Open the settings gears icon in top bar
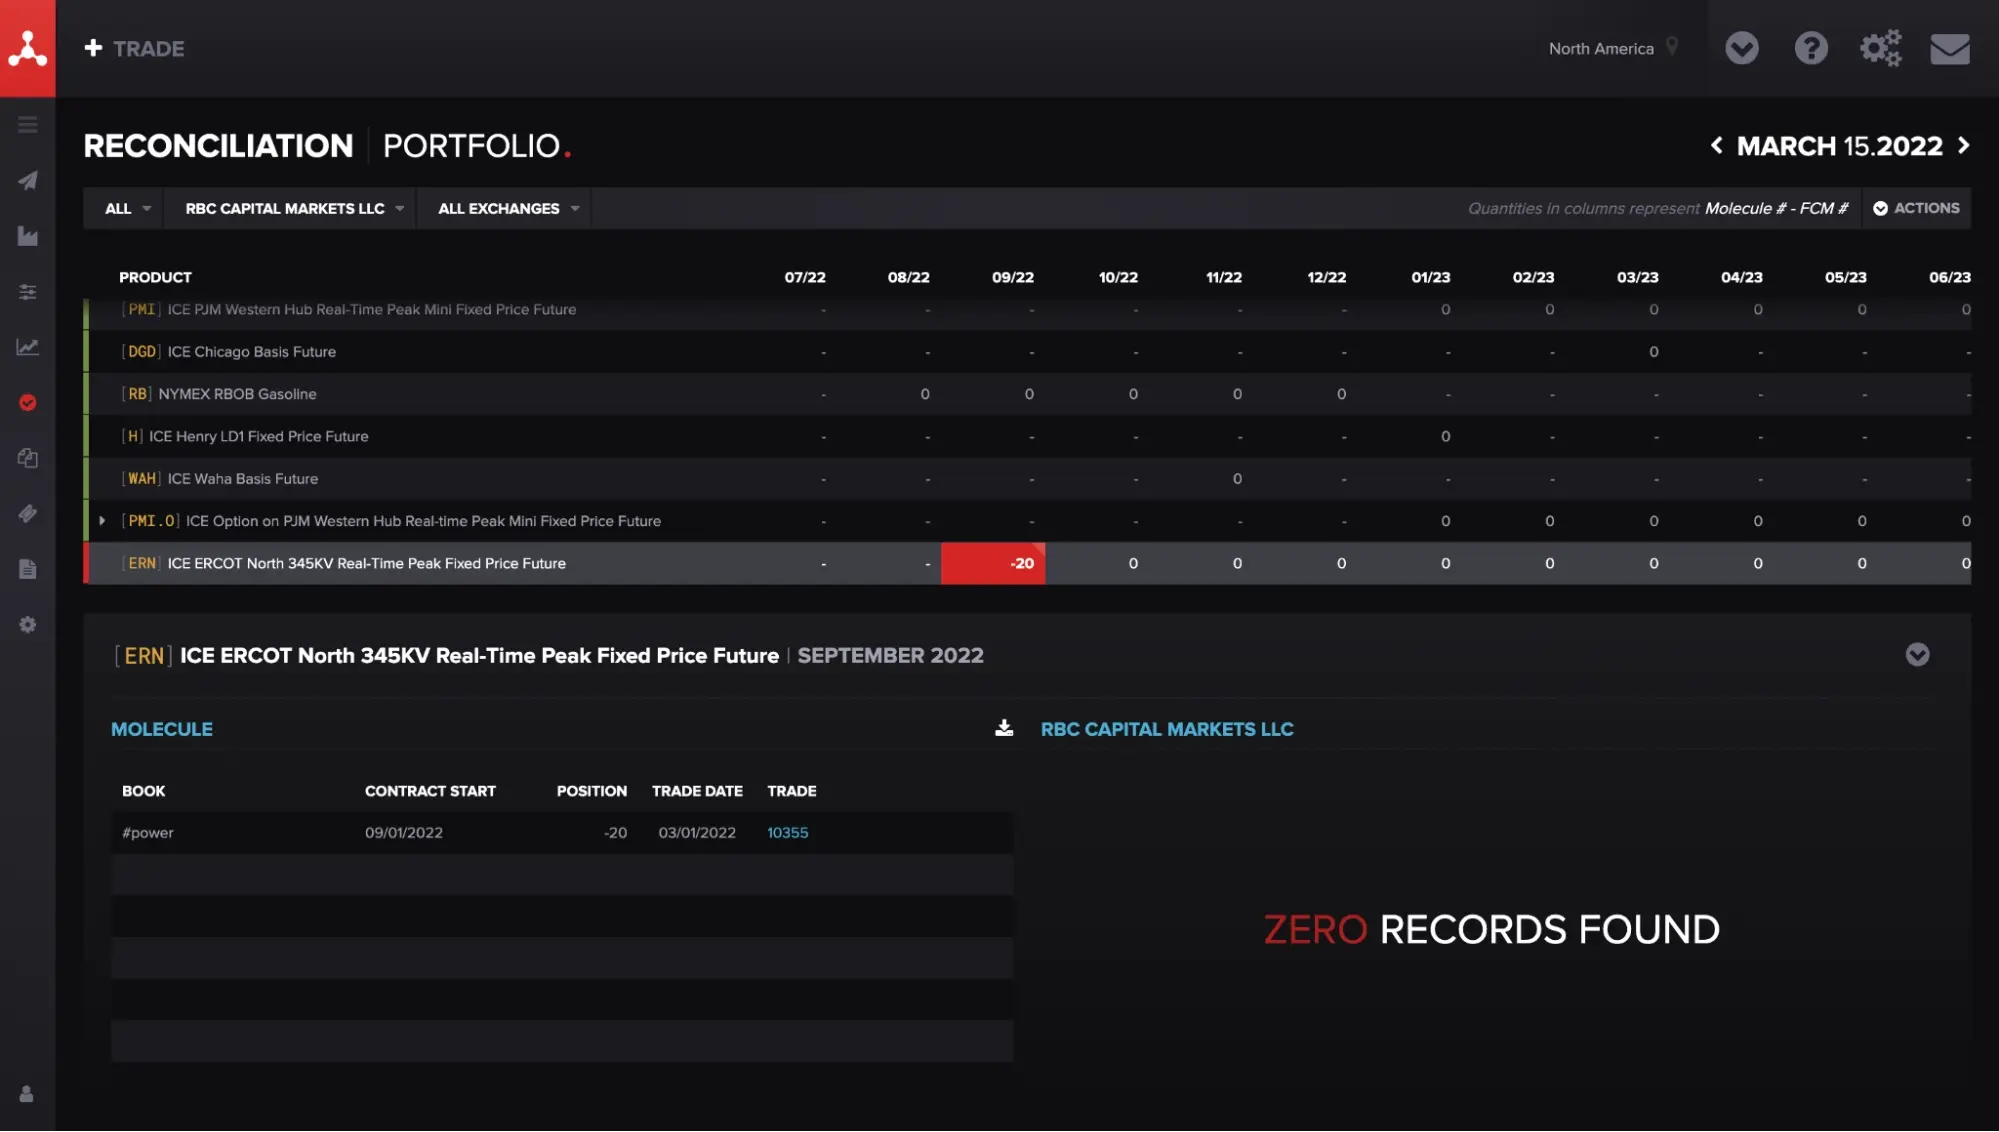The height and width of the screenshot is (1132, 1999). tap(1880, 48)
